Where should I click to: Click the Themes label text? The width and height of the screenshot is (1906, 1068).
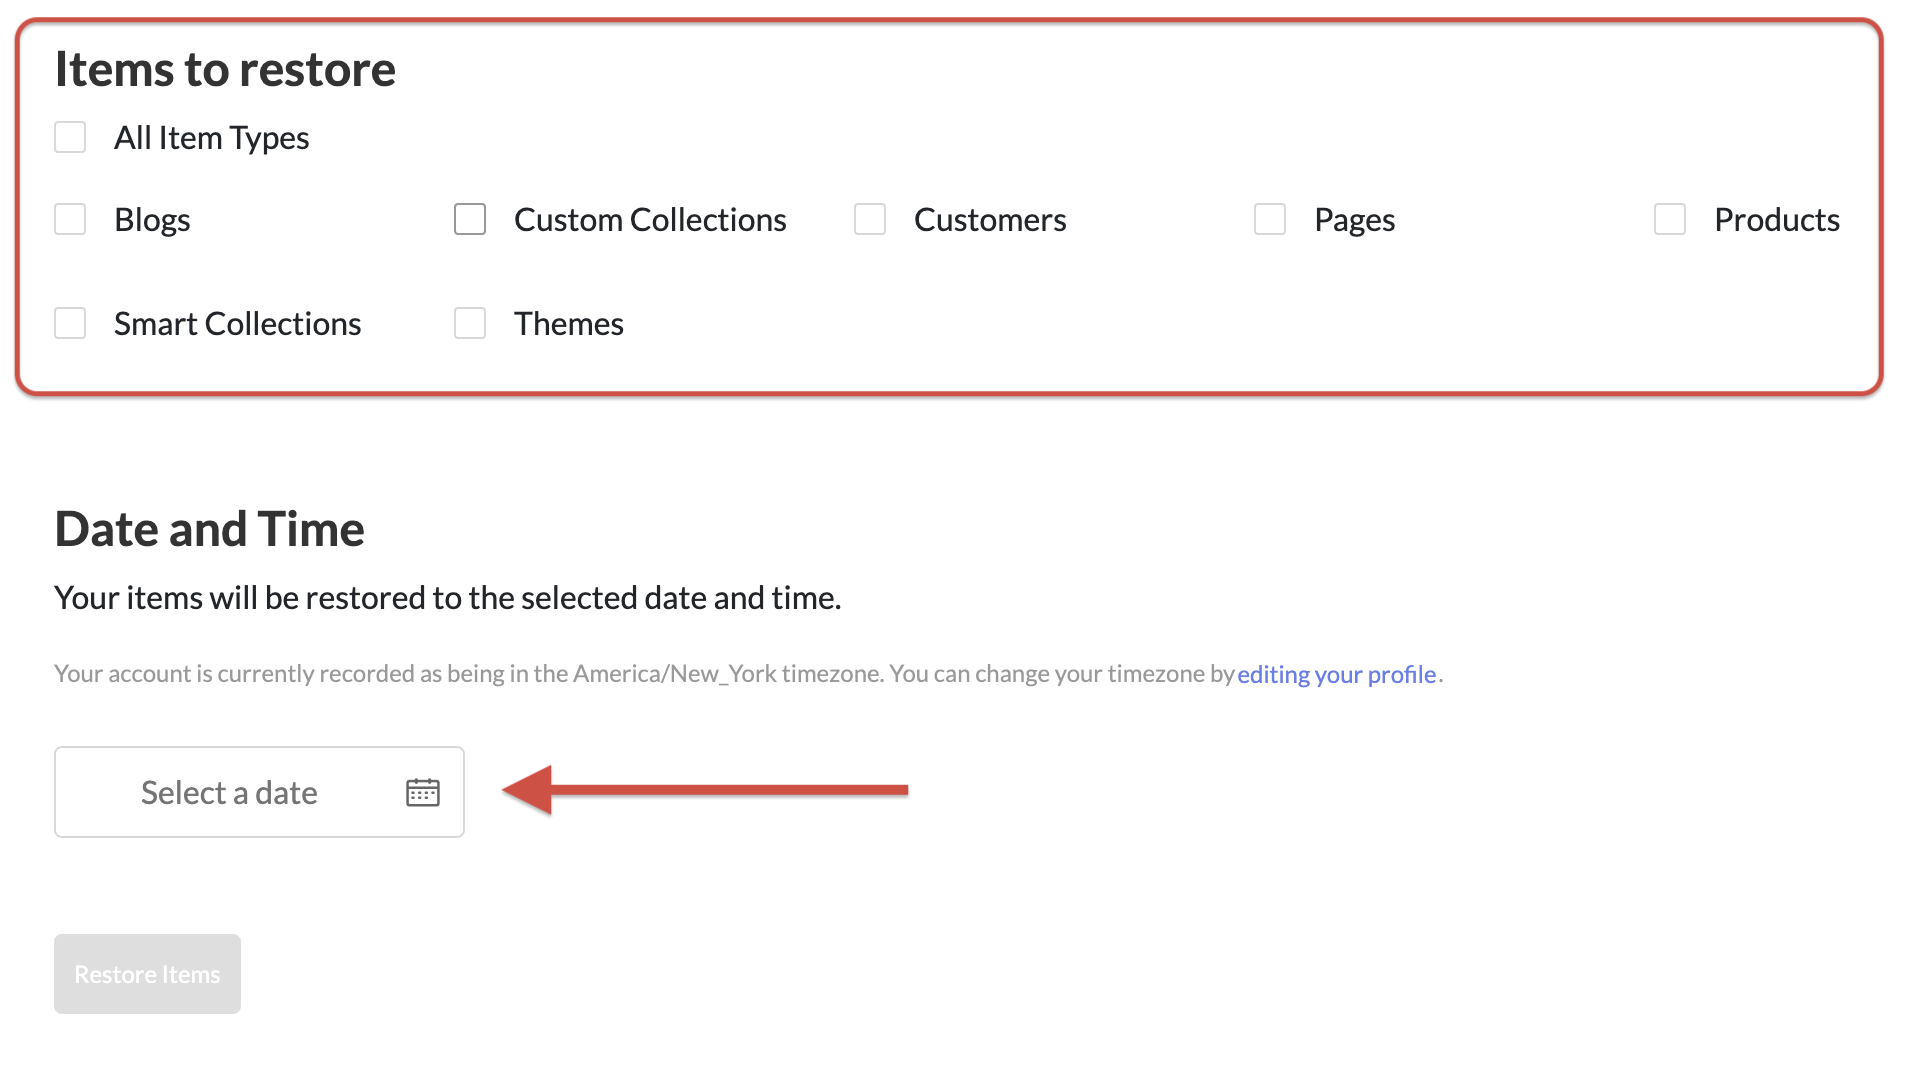(568, 323)
